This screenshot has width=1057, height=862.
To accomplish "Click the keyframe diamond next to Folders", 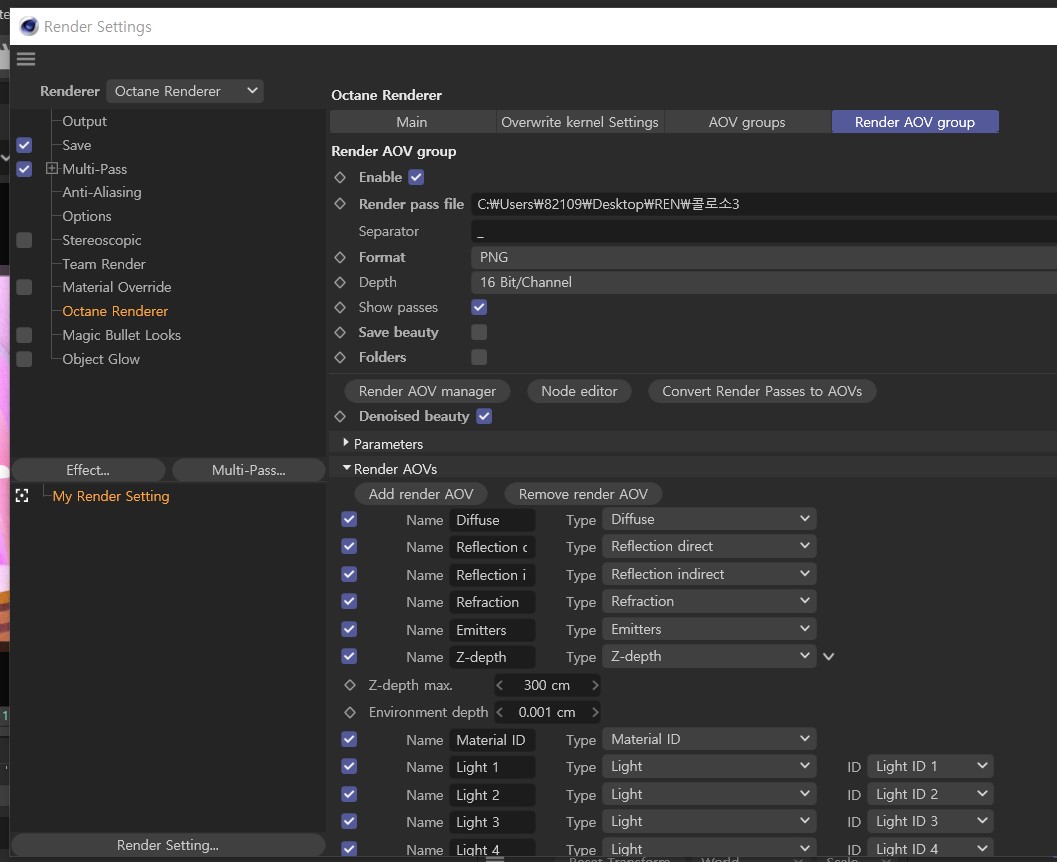I will pos(340,357).
